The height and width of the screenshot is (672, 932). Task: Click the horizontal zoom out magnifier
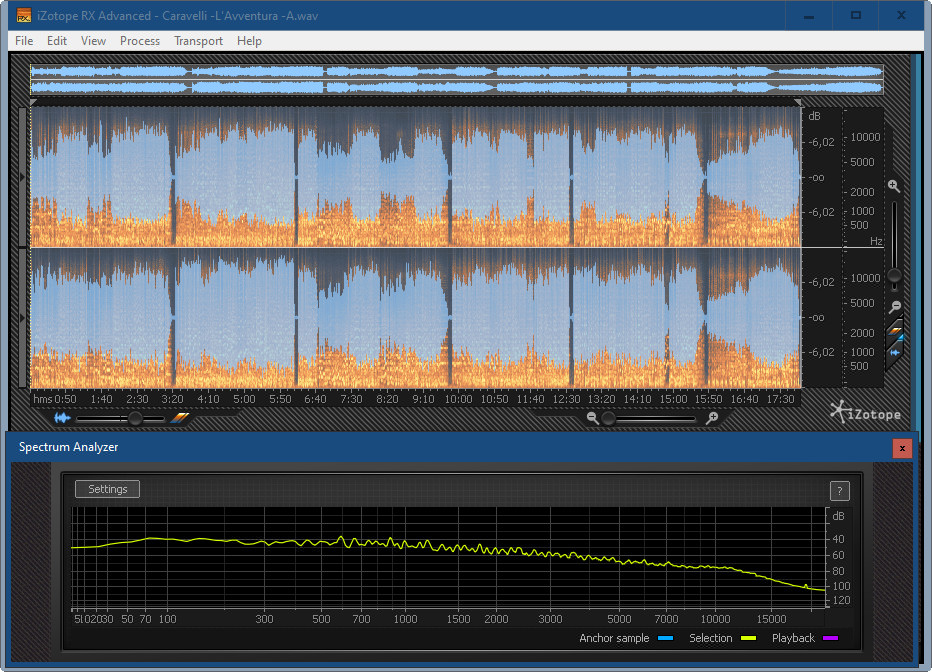coord(593,418)
